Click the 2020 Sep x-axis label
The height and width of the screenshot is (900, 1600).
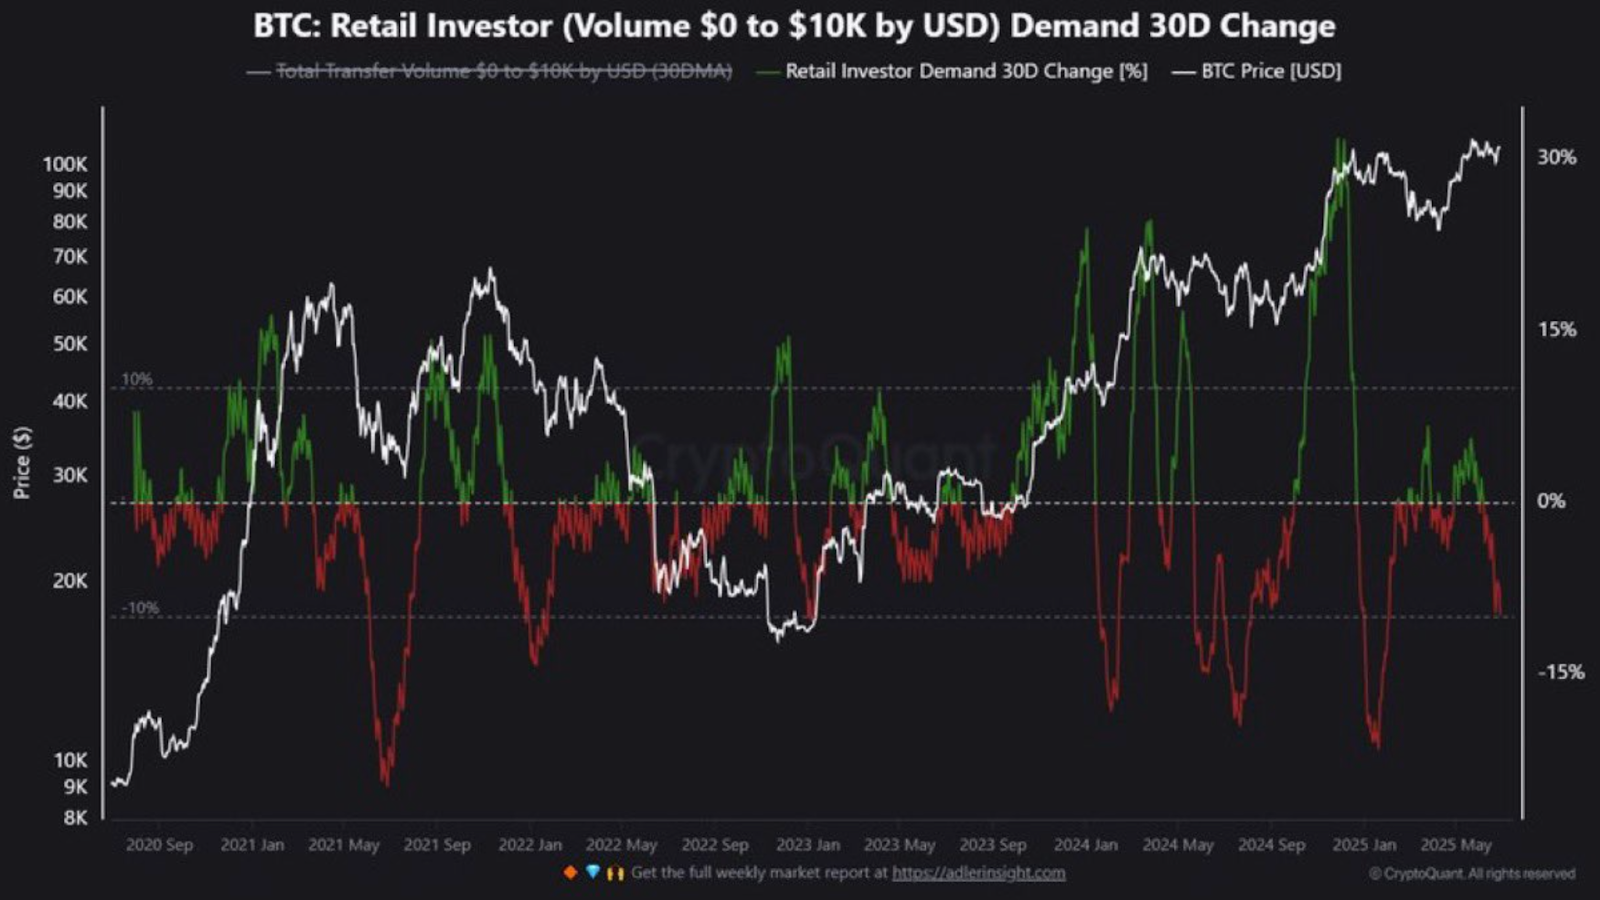[x=159, y=845]
